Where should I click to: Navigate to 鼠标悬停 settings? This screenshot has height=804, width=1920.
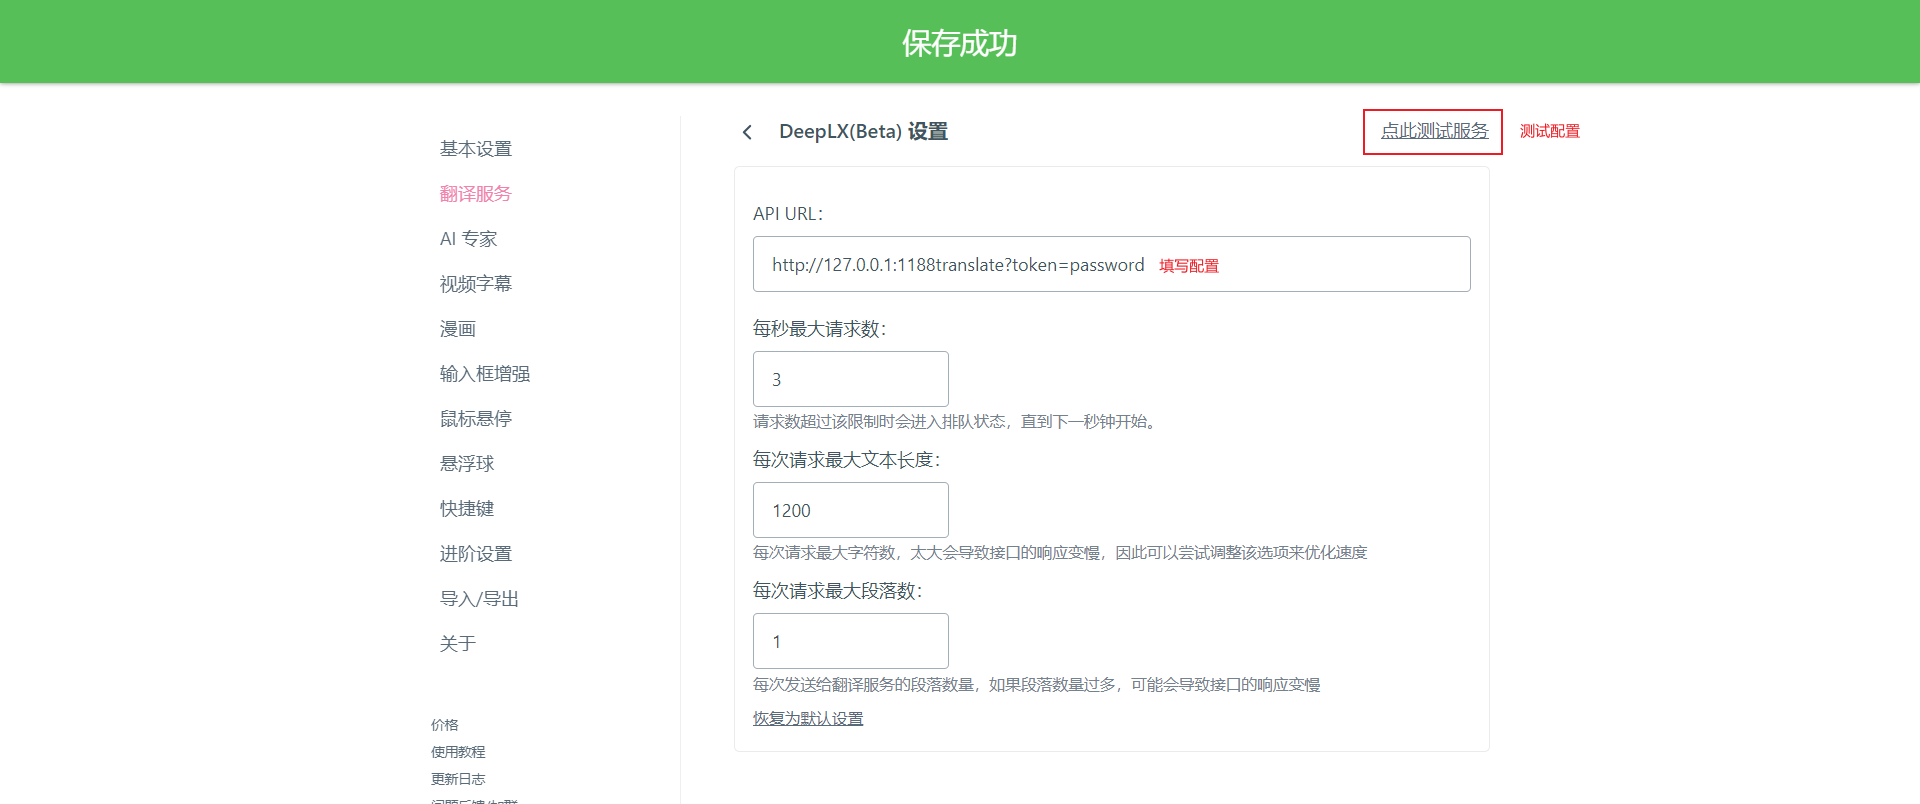(x=476, y=419)
